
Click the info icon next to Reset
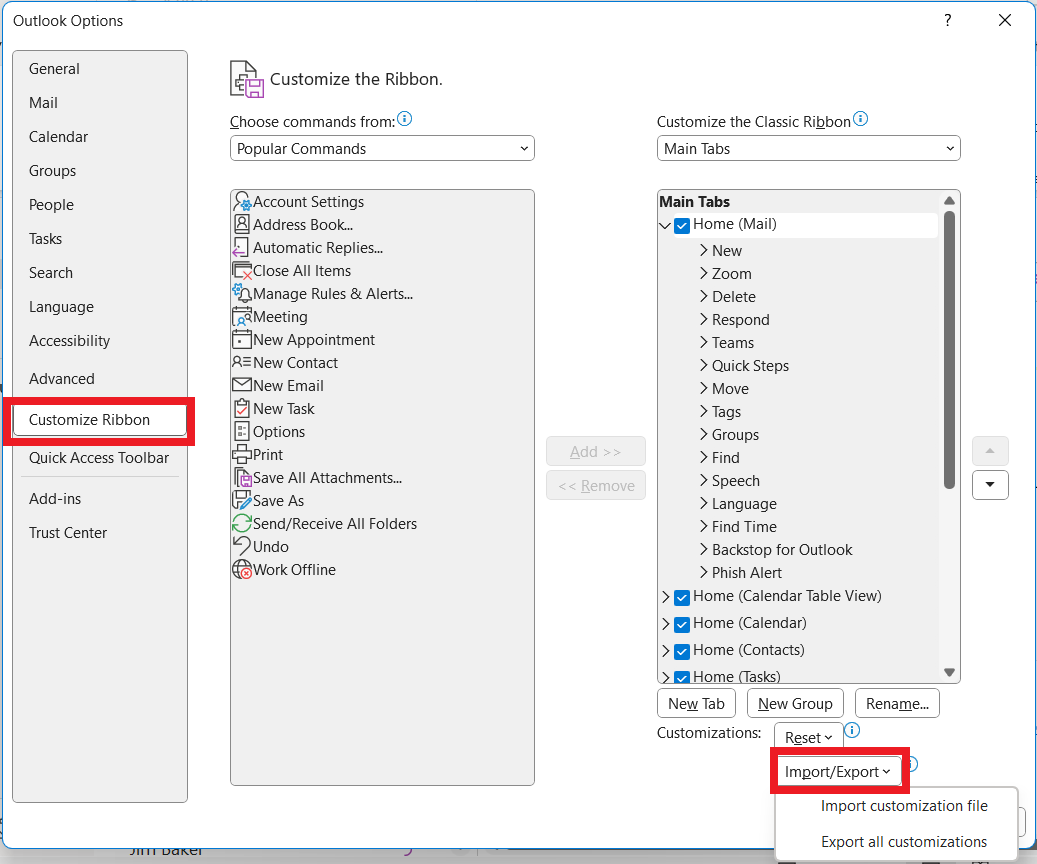coord(852,730)
